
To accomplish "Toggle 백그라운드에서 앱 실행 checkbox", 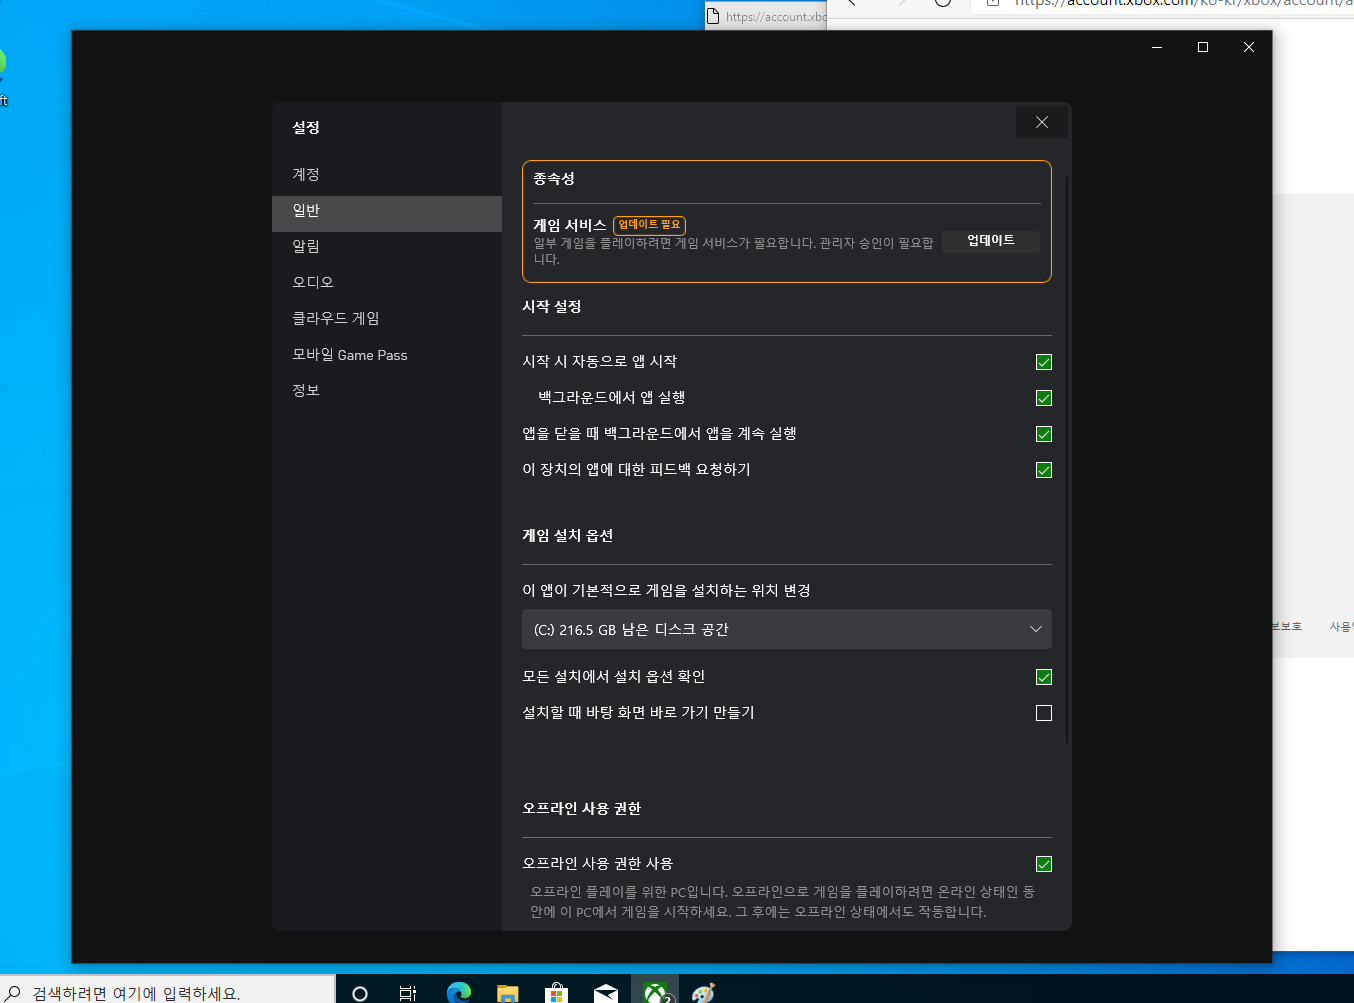I will tap(1044, 398).
